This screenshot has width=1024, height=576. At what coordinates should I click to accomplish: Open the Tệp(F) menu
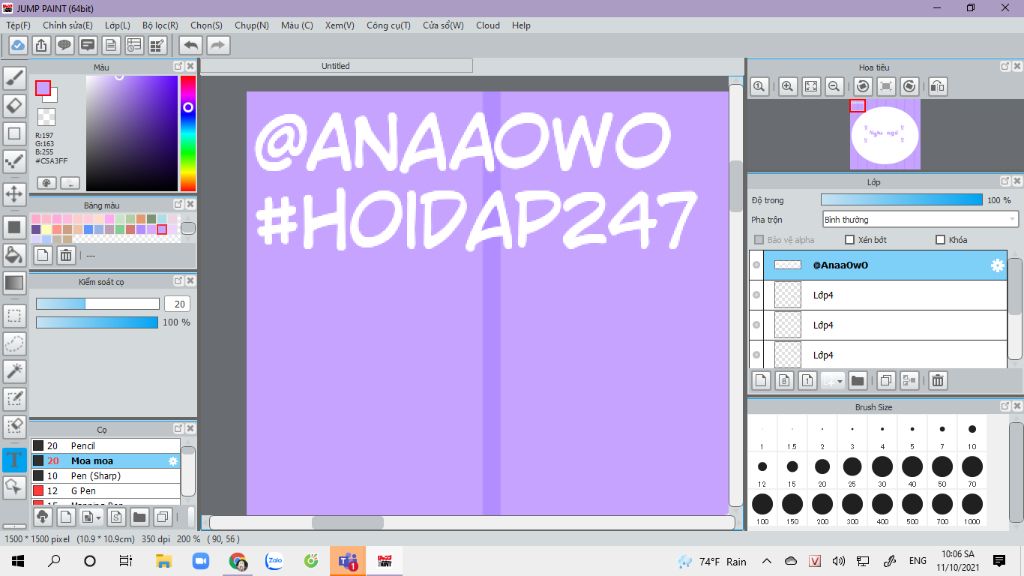[18, 25]
